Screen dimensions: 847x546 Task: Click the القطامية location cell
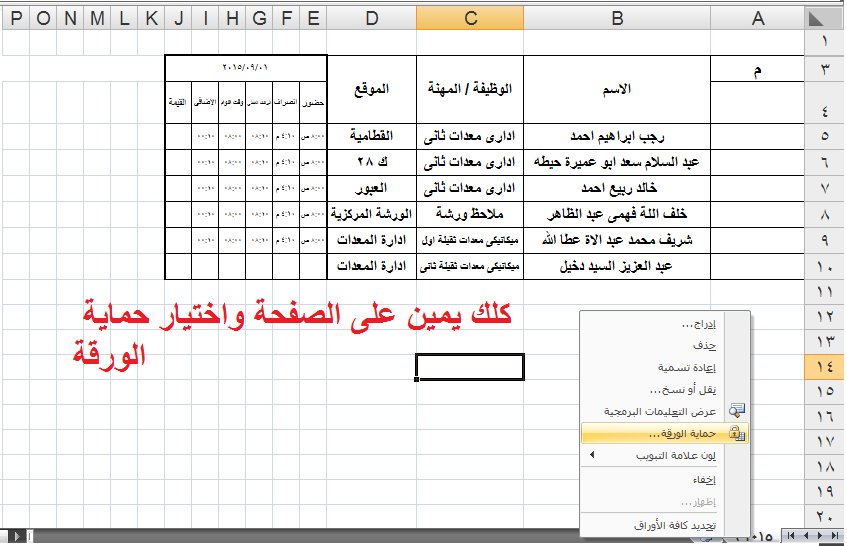click(x=372, y=136)
